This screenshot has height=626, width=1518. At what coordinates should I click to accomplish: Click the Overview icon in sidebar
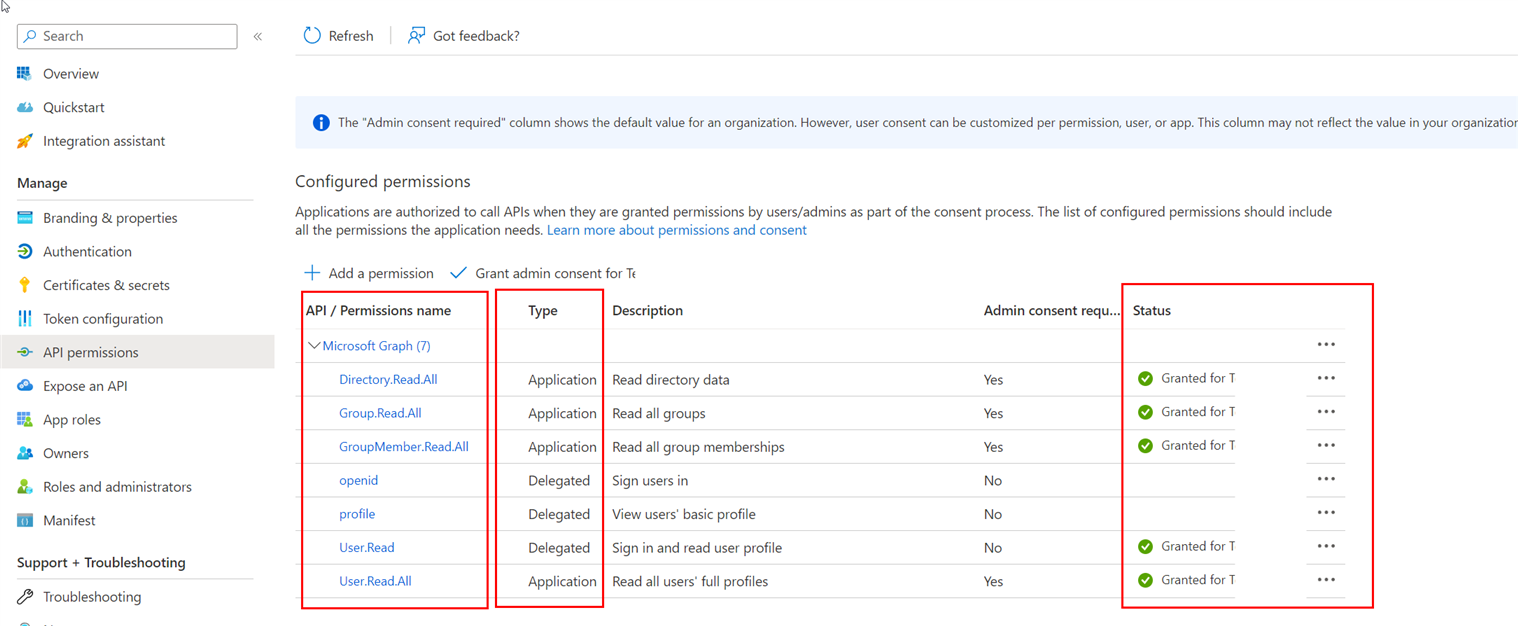[25, 74]
